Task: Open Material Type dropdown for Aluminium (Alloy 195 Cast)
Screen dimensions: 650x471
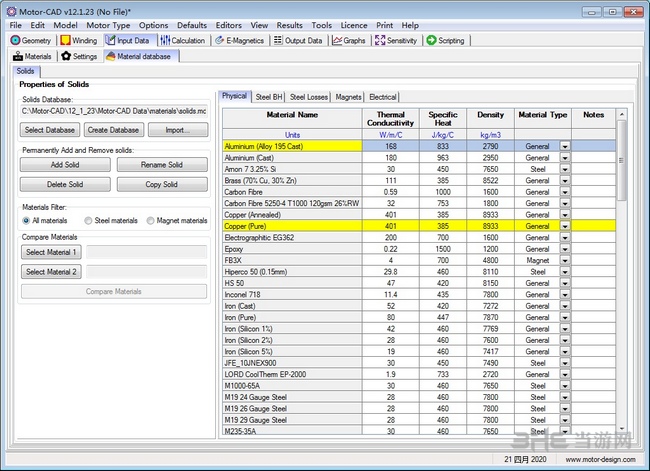Action: coord(565,146)
